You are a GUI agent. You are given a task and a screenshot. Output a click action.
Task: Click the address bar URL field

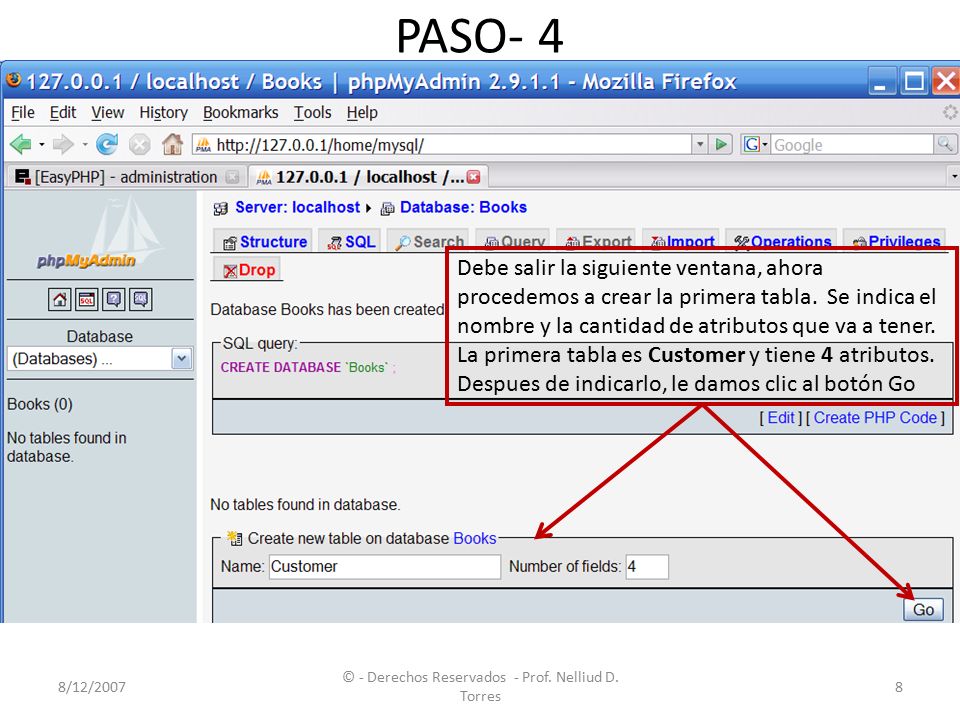442,144
